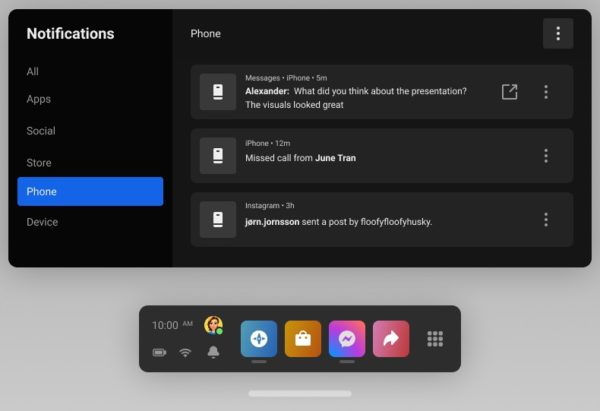Show more options for Instagram notification
Image resolution: width=600 pixels, height=411 pixels.
[x=546, y=220]
